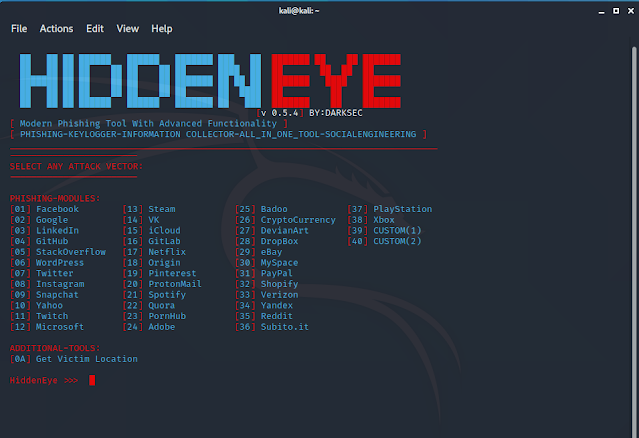Viewport: 639px width, 438px height.
Task: Open the Edit menu
Action: pos(95,29)
